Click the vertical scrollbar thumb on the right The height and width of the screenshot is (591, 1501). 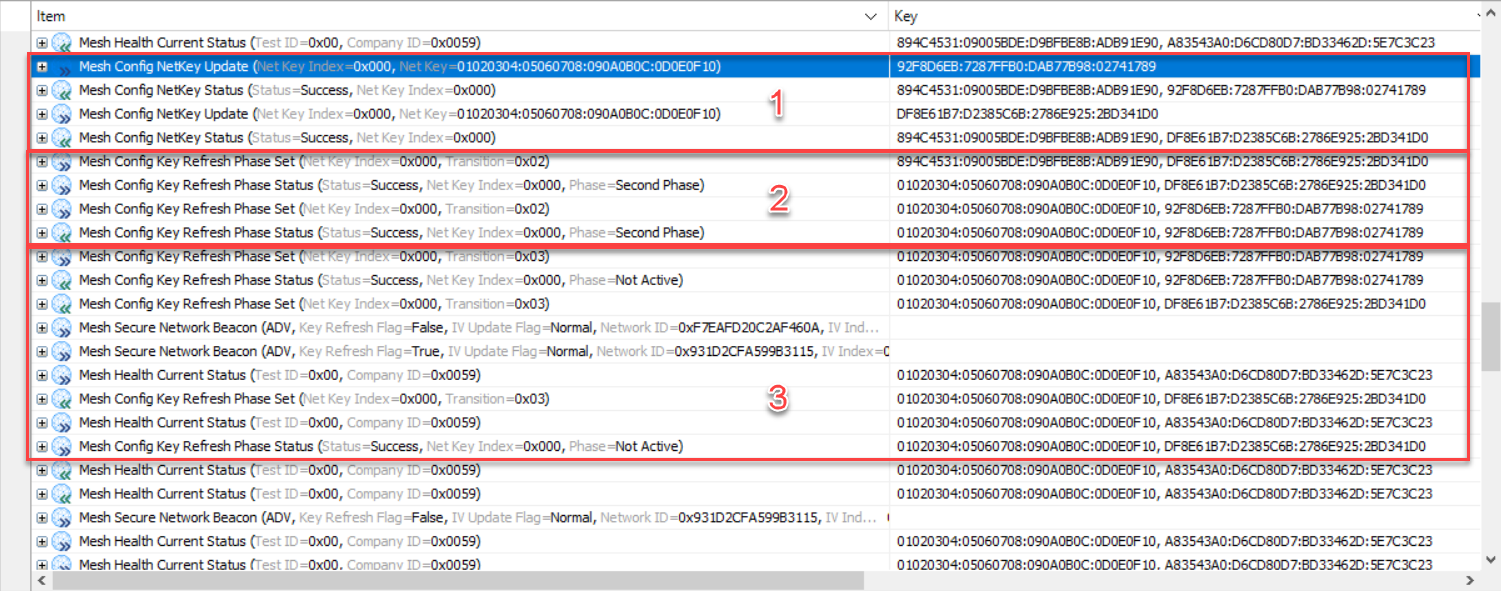[x=1491, y=330]
